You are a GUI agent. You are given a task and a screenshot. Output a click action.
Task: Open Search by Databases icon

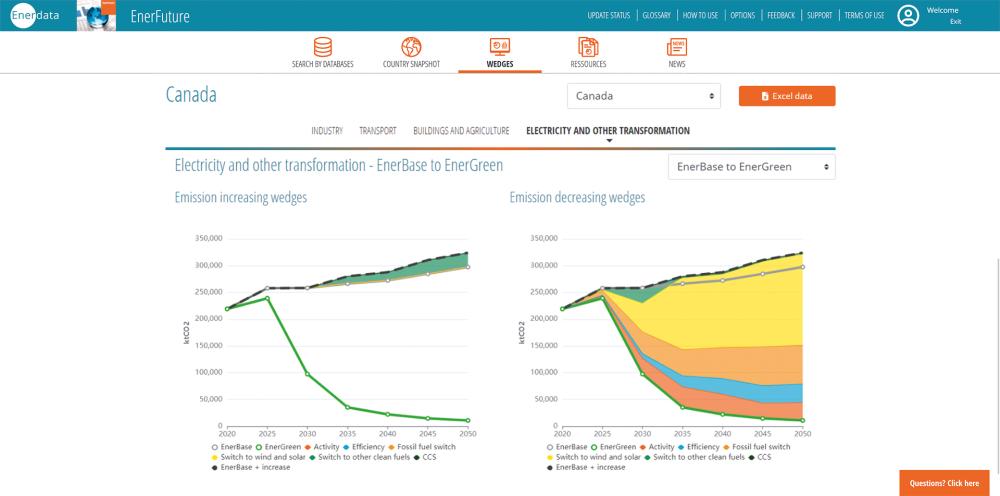[x=323, y=47]
